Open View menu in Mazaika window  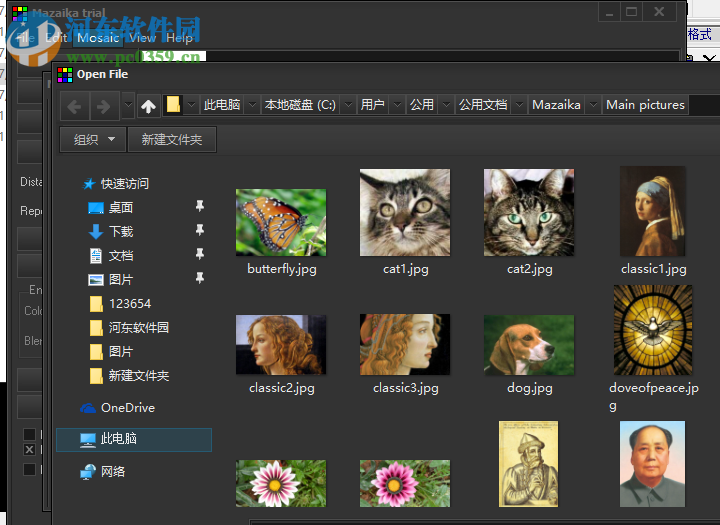point(143,38)
